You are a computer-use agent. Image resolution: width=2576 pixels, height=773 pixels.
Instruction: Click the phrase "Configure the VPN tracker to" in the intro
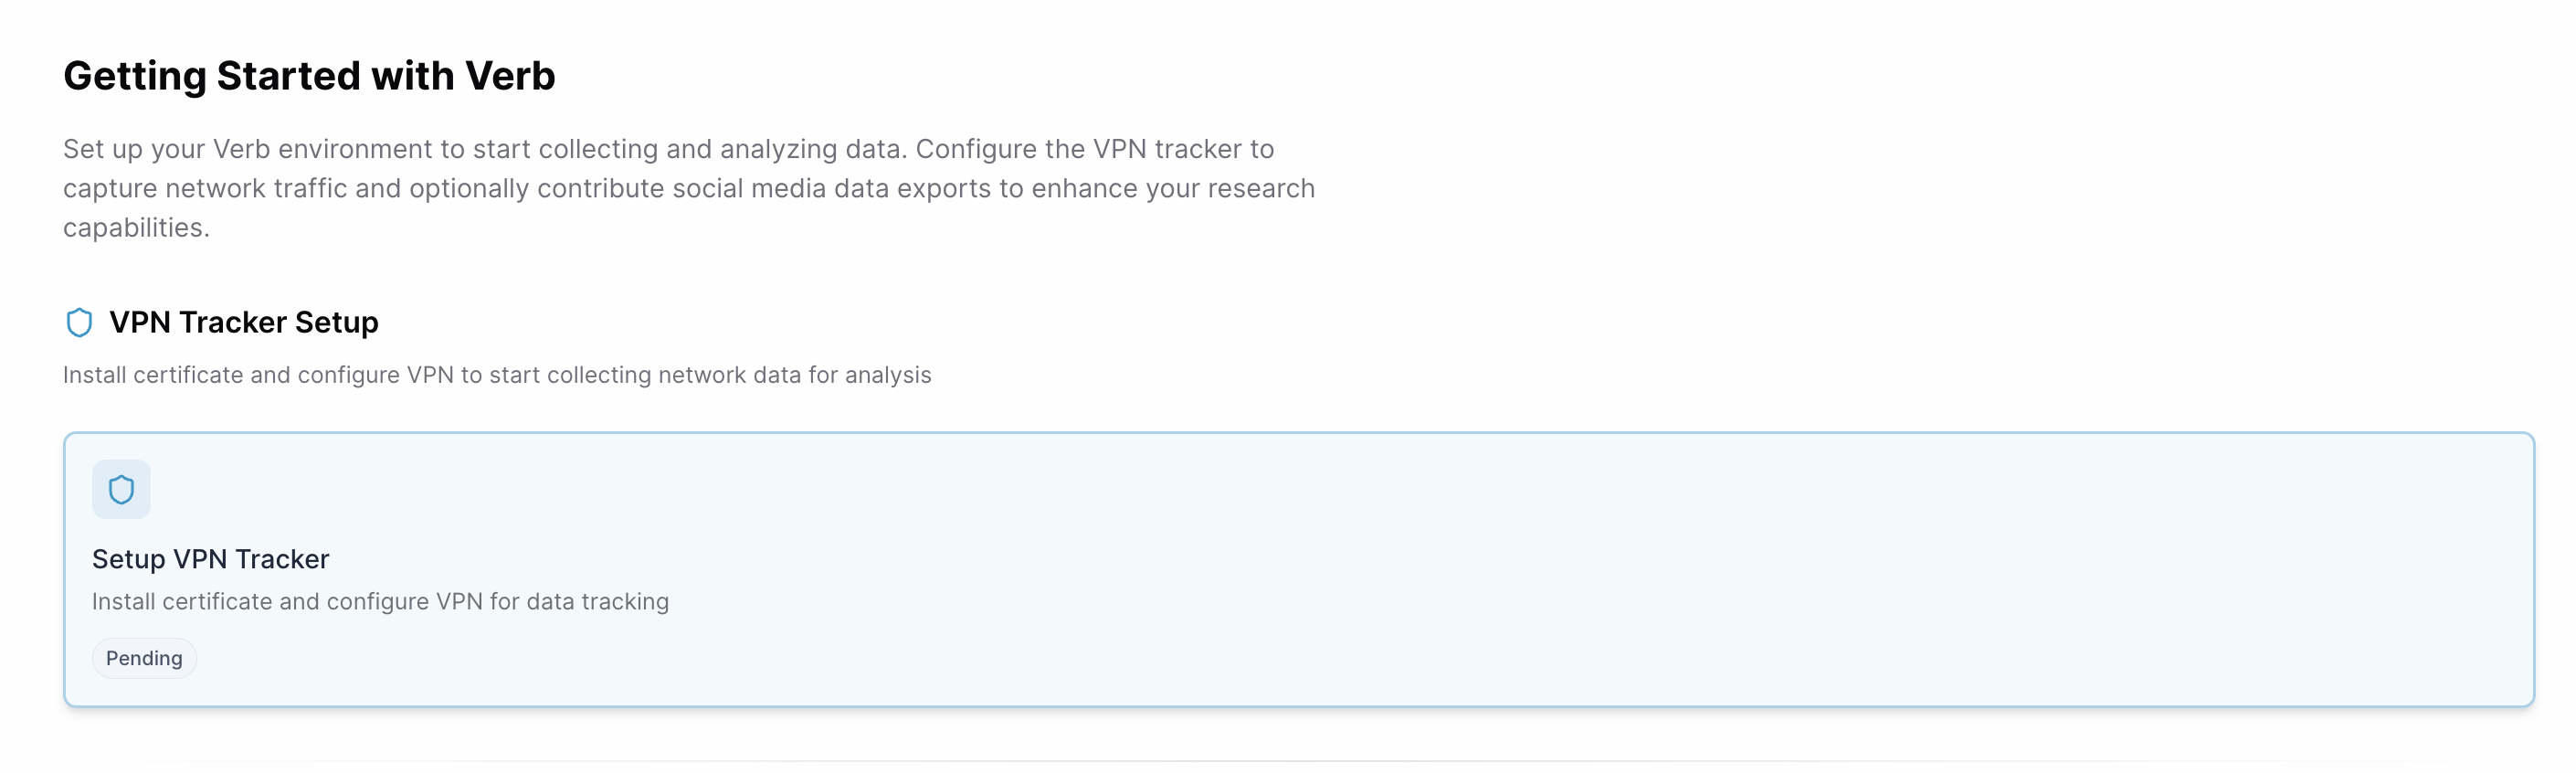(x=1094, y=149)
